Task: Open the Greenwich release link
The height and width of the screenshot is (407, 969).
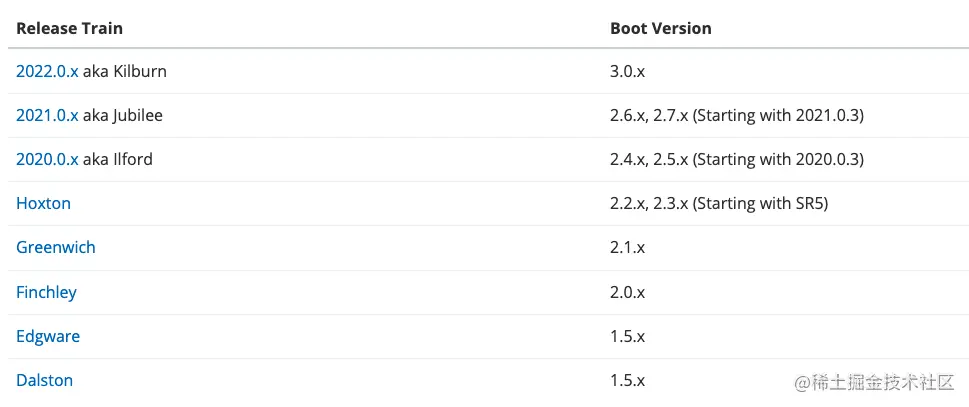Action: point(56,247)
